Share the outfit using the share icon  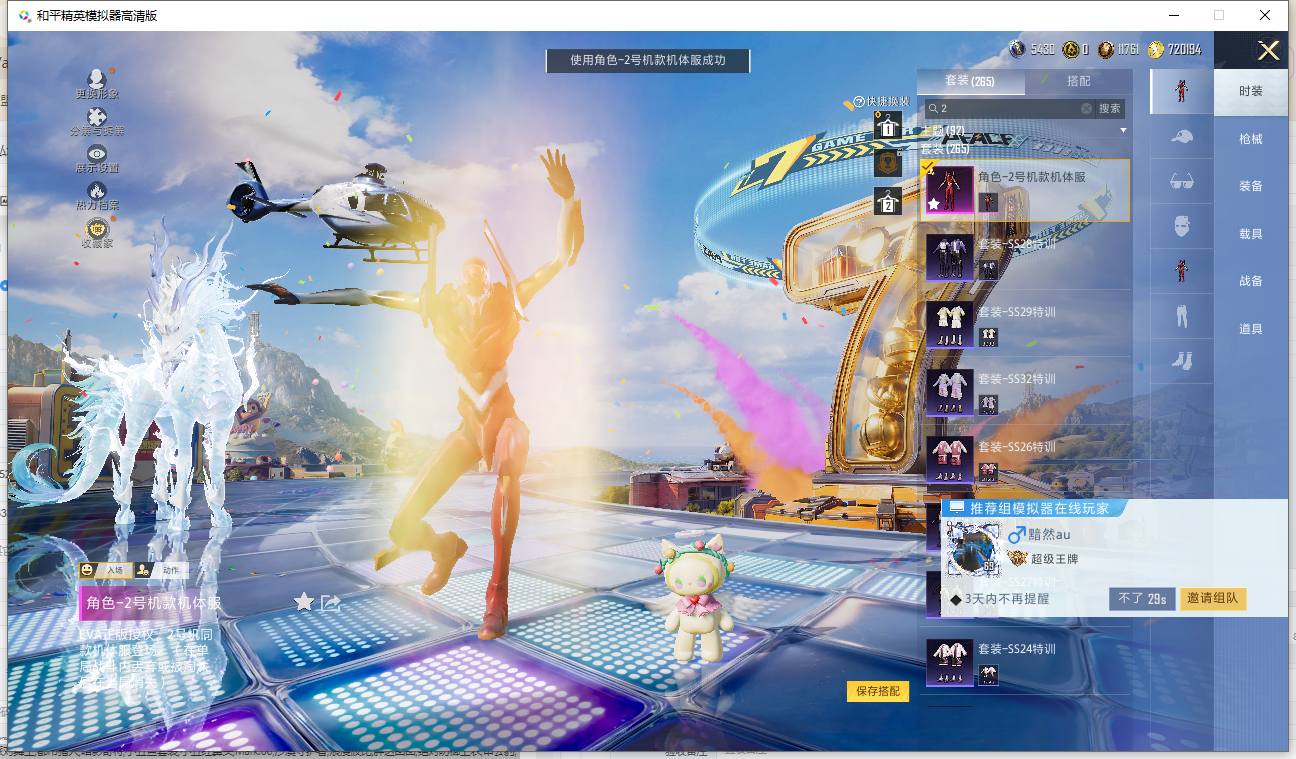click(x=331, y=601)
